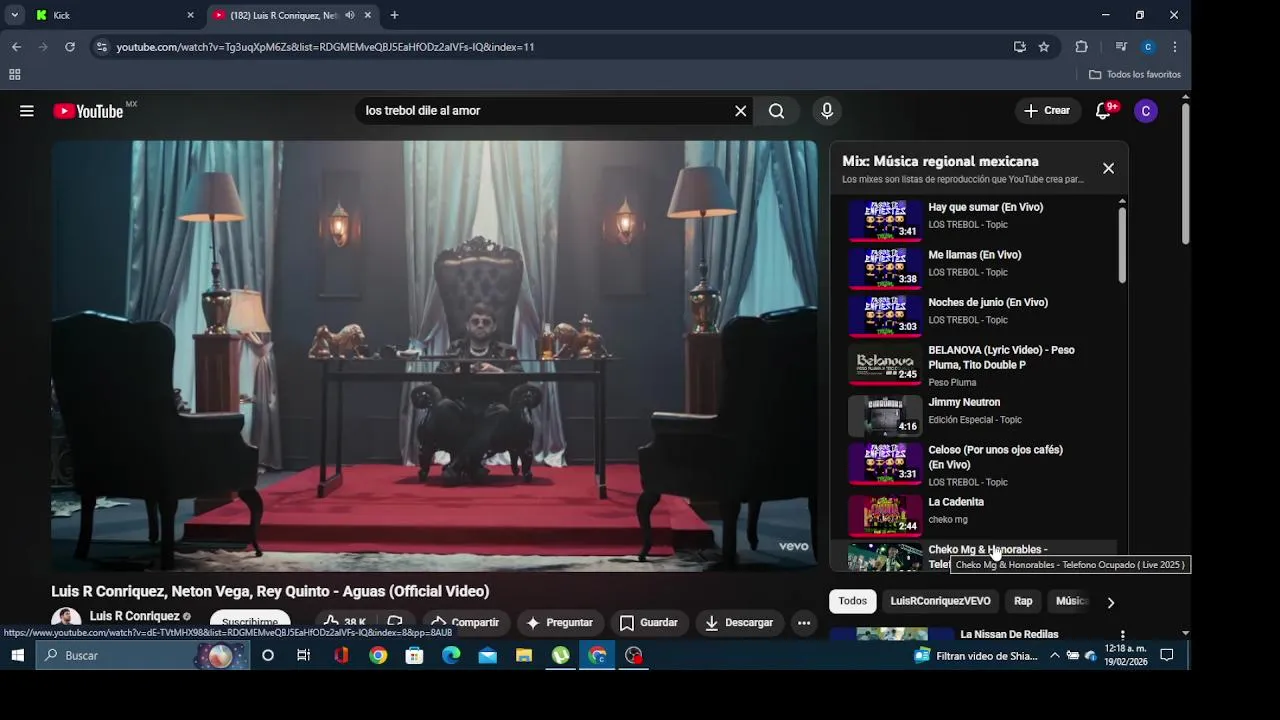1280x720 pixels.
Task: Click the page vertical scrollbar
Action: [x=1186, y=172]
